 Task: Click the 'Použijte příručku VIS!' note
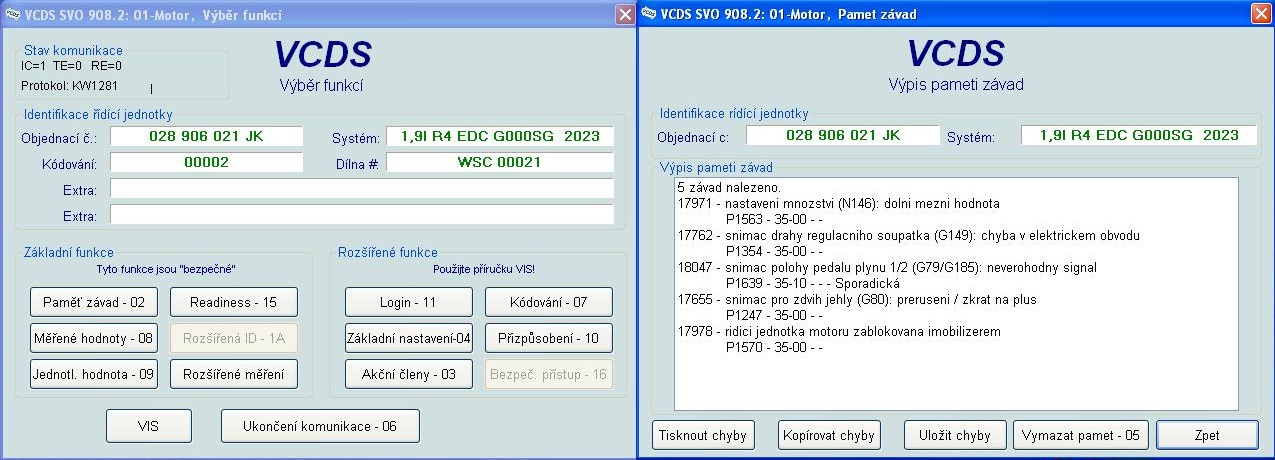(x=484, y=269)
